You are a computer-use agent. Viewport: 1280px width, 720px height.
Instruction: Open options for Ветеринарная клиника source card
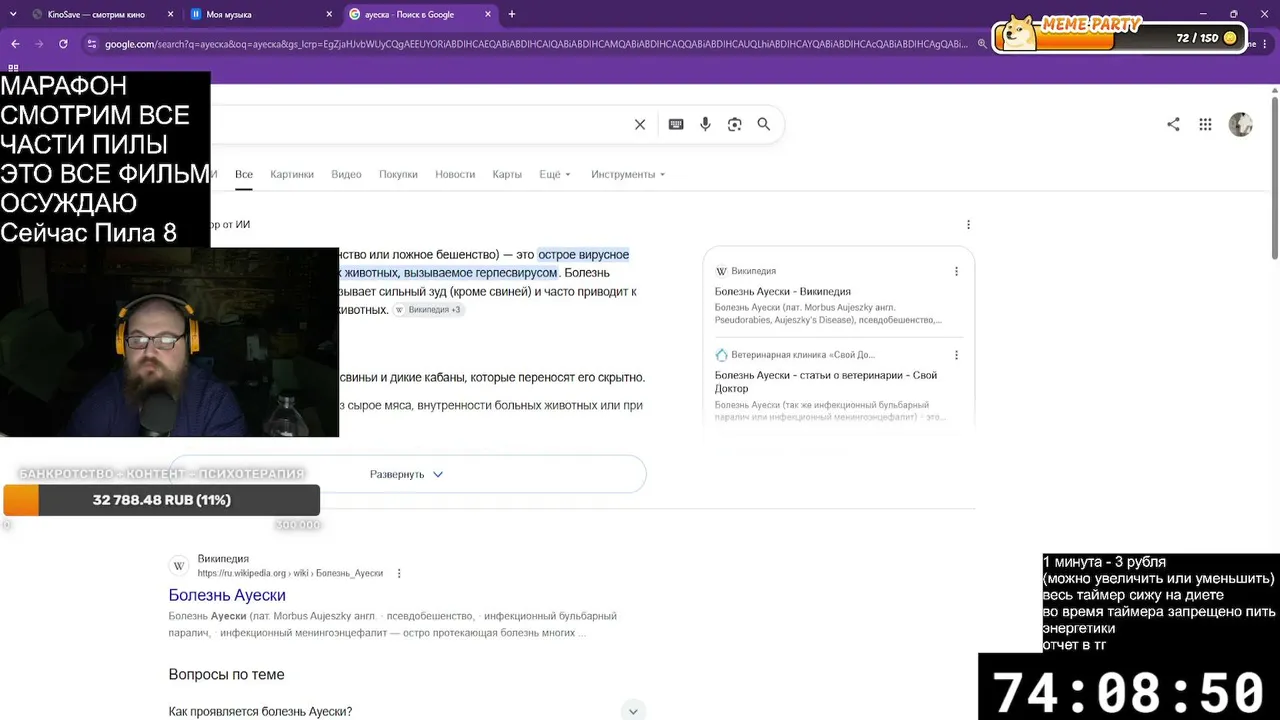(x=956, y=355)
